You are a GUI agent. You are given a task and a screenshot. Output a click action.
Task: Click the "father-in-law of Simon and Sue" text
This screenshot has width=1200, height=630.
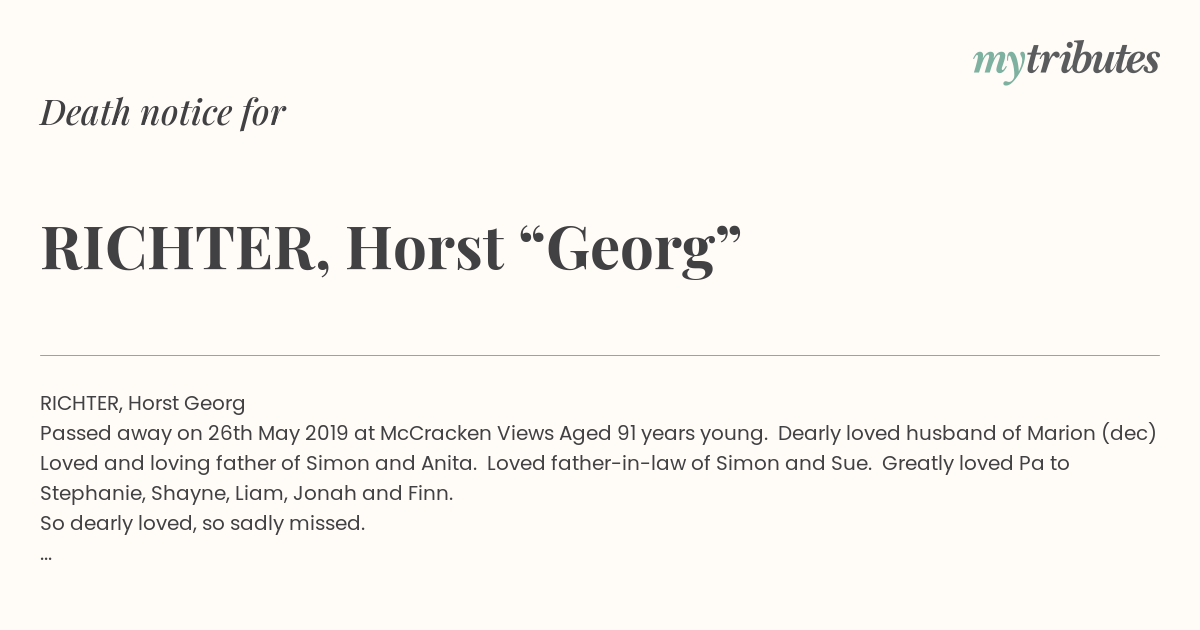(x=713, y=463)
